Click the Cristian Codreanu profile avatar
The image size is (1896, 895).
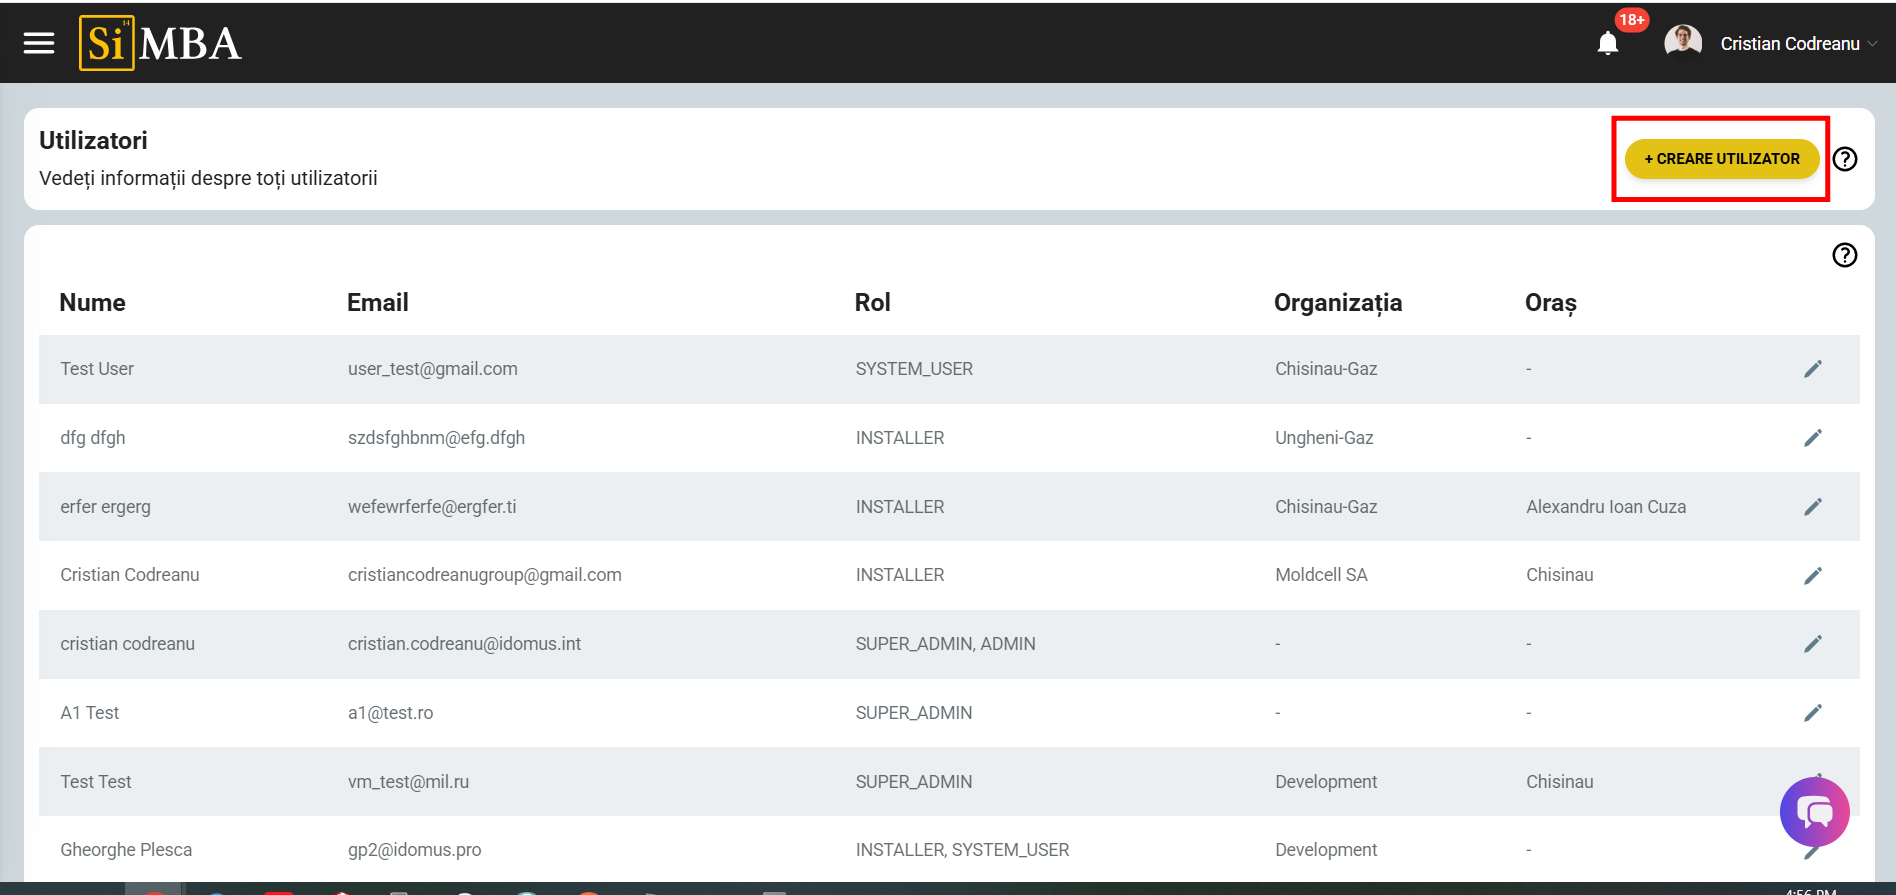point(1682,43)
